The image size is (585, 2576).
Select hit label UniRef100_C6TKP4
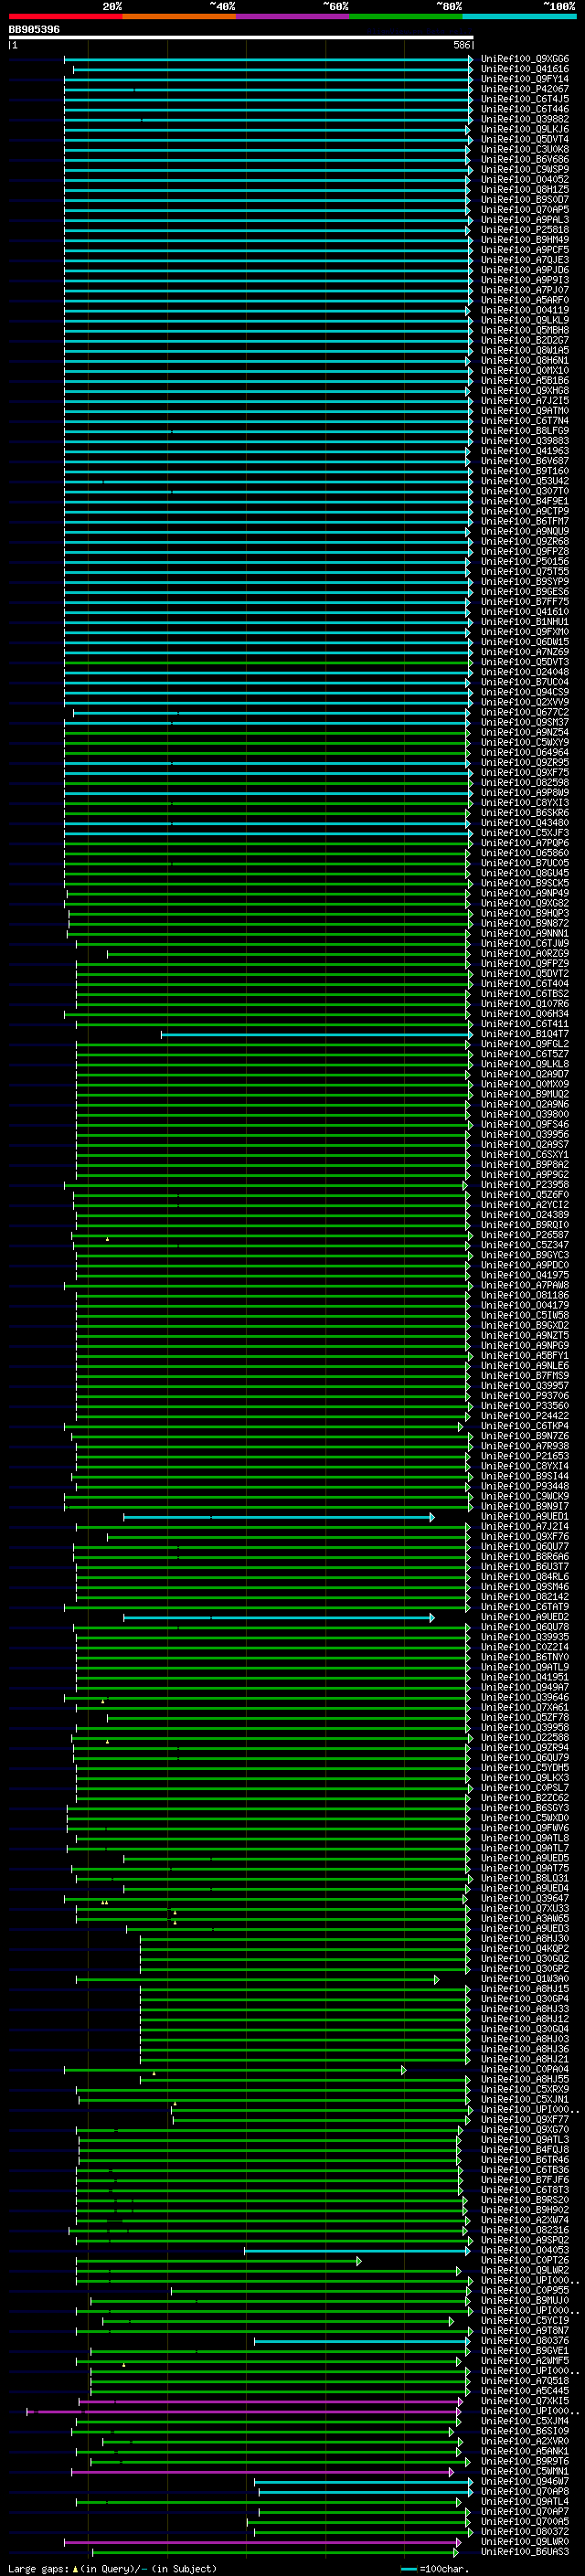click(x=524, y=1425)
